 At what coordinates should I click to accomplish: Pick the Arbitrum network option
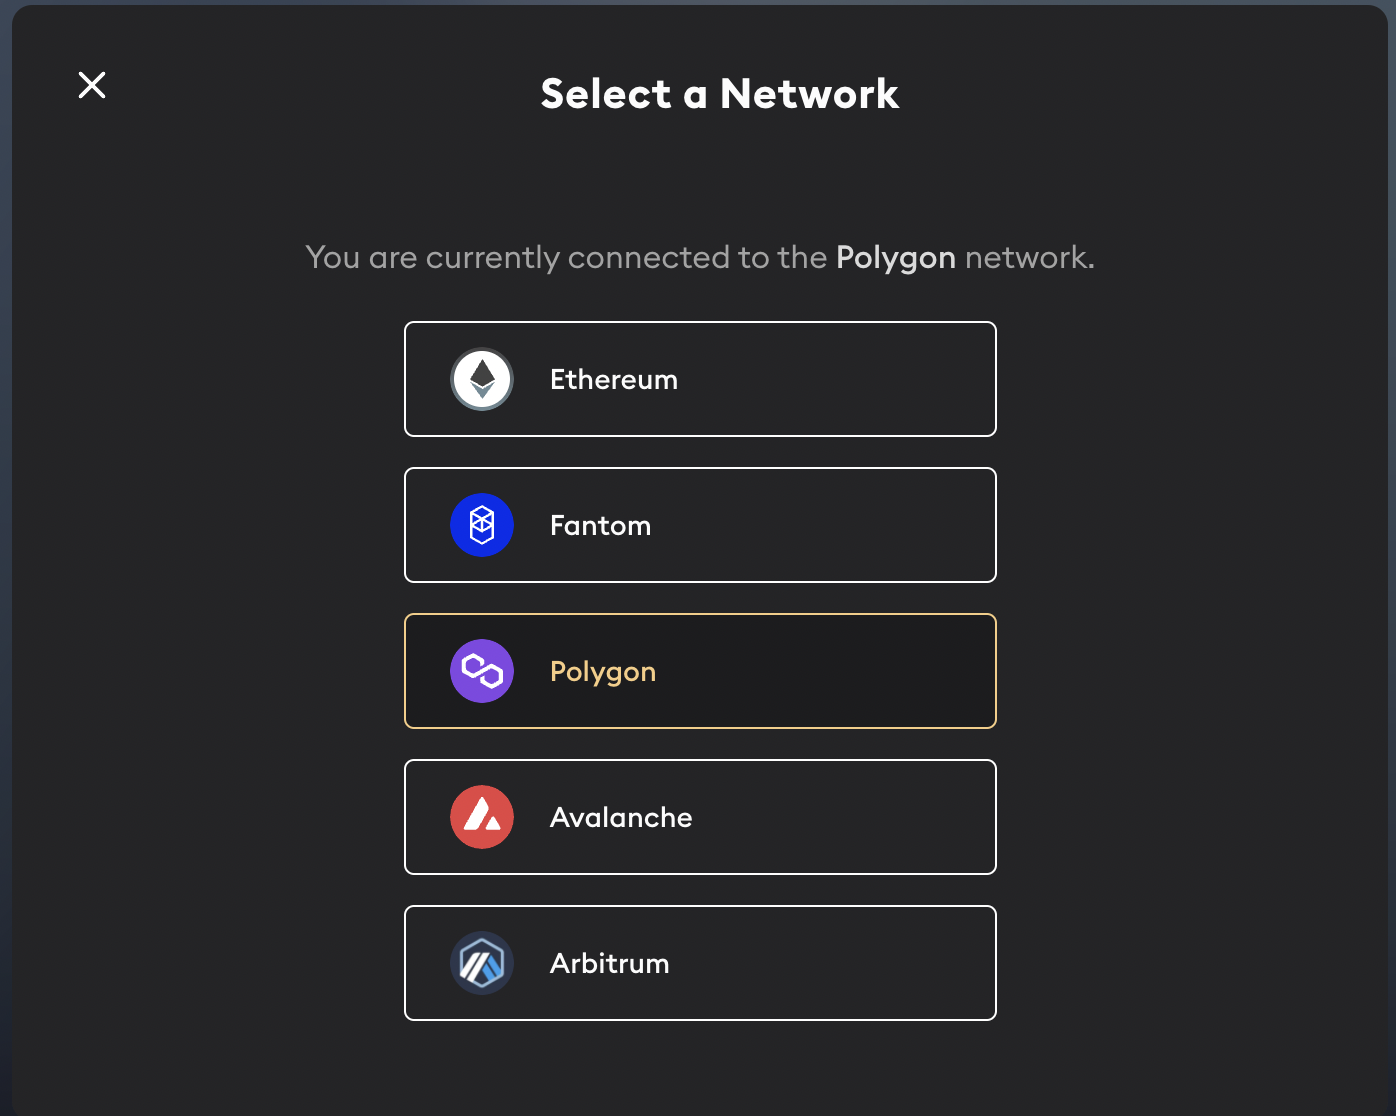pyautogui.click(x=700, y=963)
